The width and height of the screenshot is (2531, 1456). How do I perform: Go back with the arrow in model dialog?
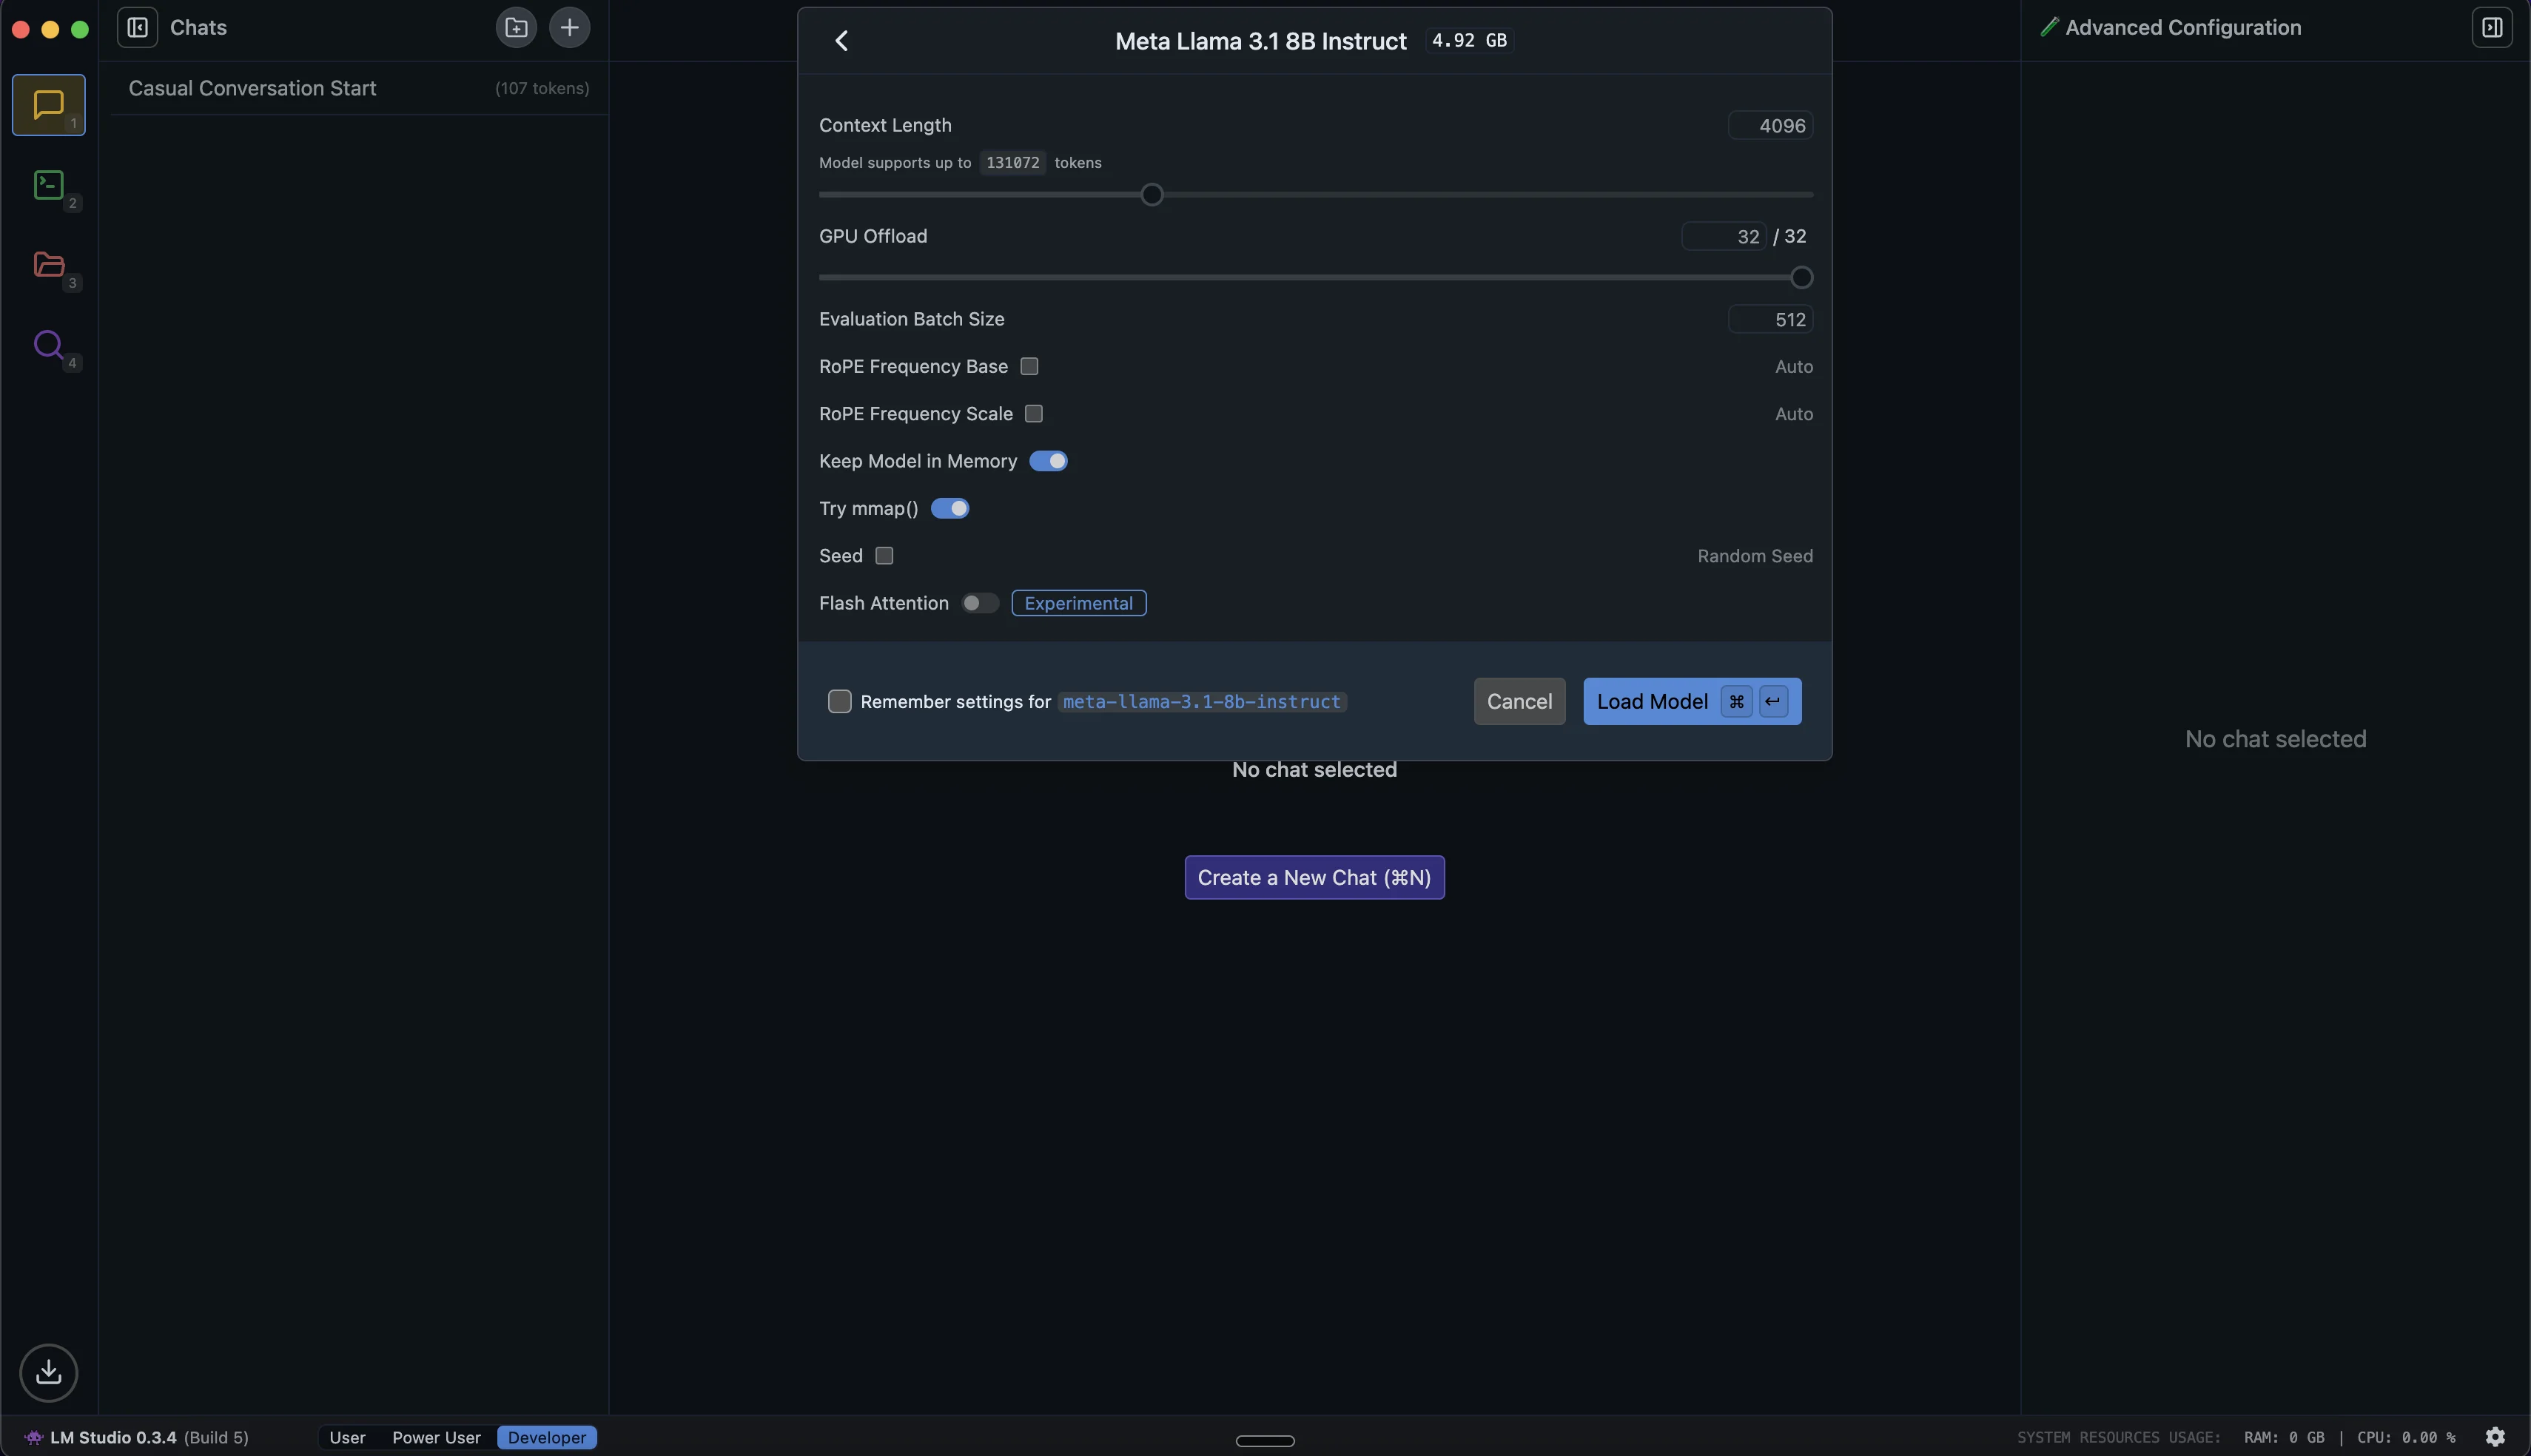[841, 41]
